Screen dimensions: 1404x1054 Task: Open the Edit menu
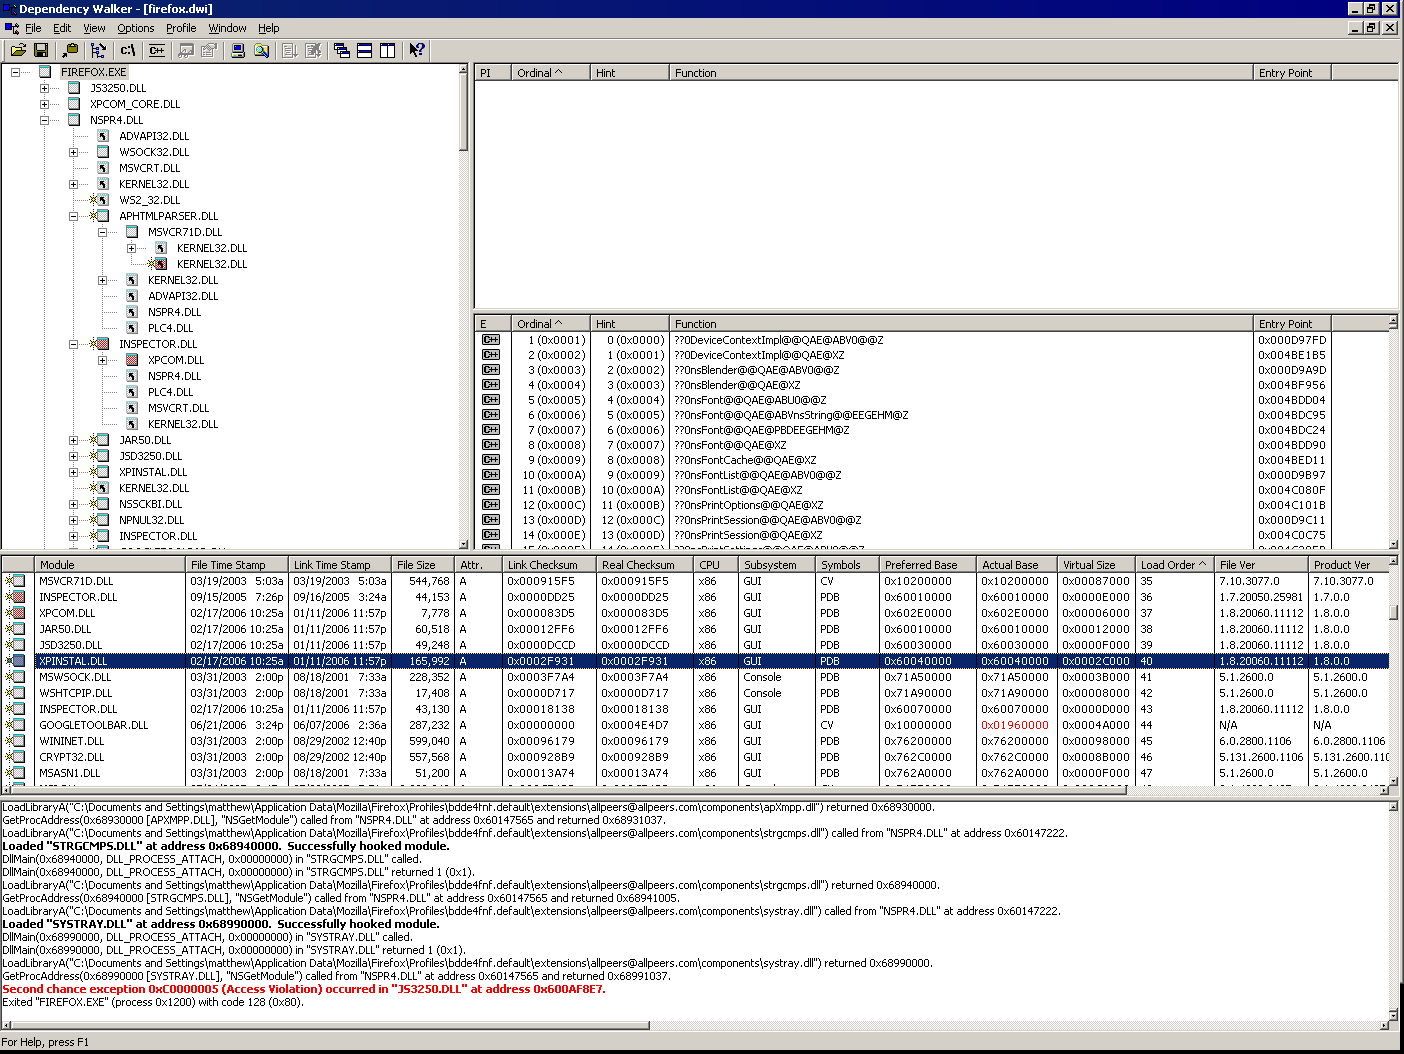(x=62, y=28)
